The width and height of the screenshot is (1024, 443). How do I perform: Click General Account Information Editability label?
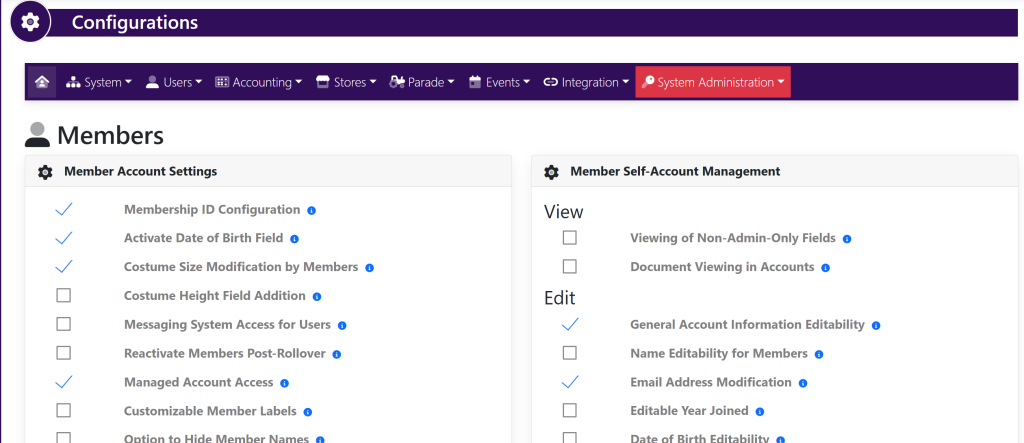(x=747, y=325)
